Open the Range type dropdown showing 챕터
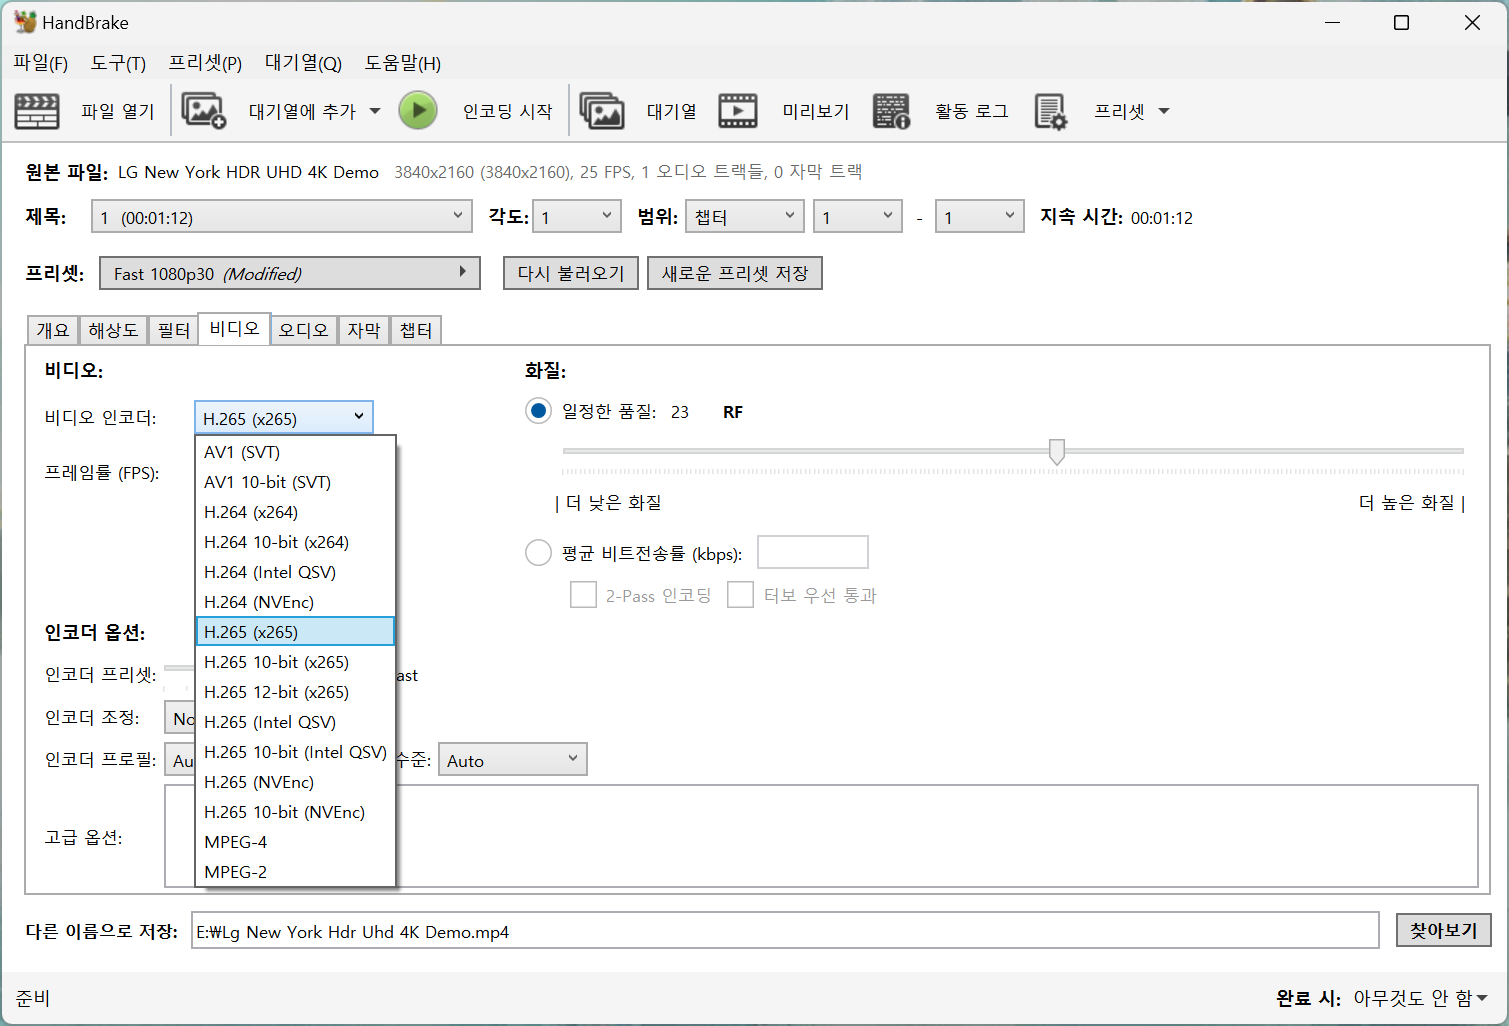The height and width of the screenshot is (1026, 1509). (x=745, y=217)
